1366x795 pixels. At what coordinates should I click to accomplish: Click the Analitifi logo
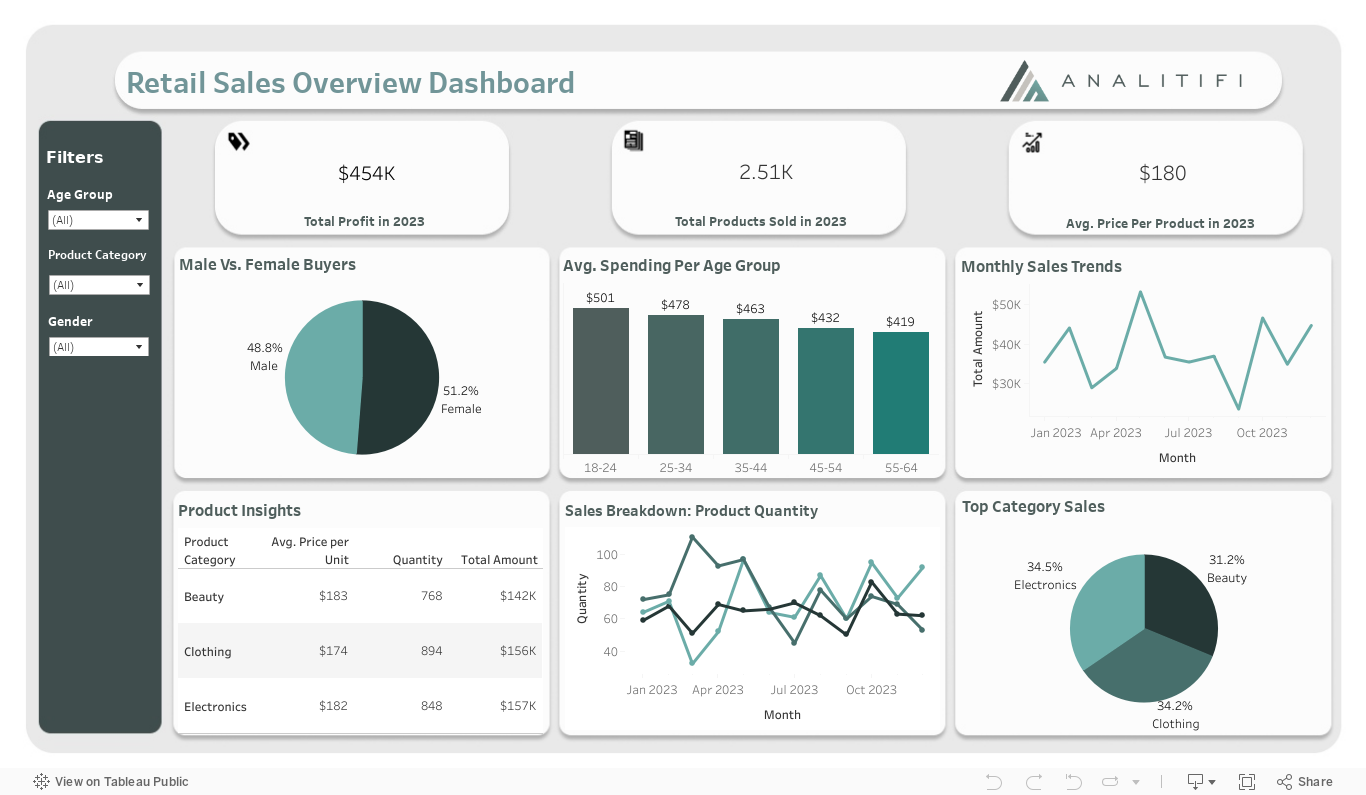[1121, 81]
